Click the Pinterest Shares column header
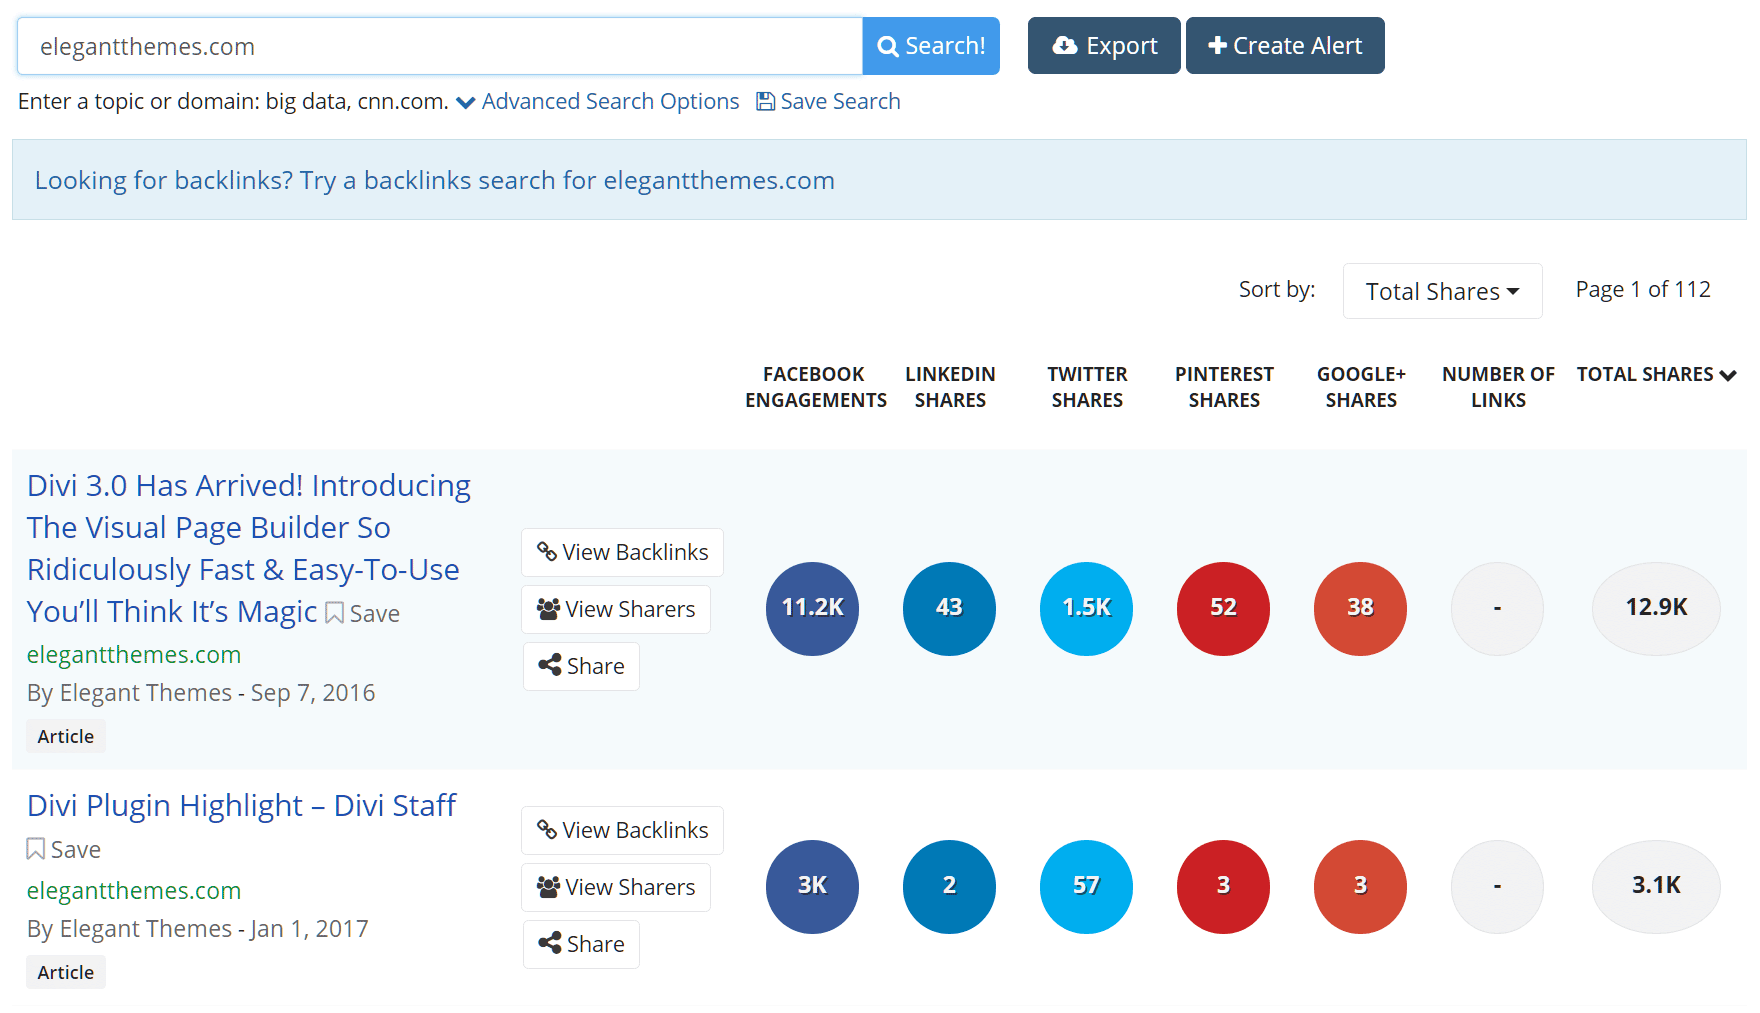The width and height of the screenshot is (1760, 1013). tap(1223, 386)
